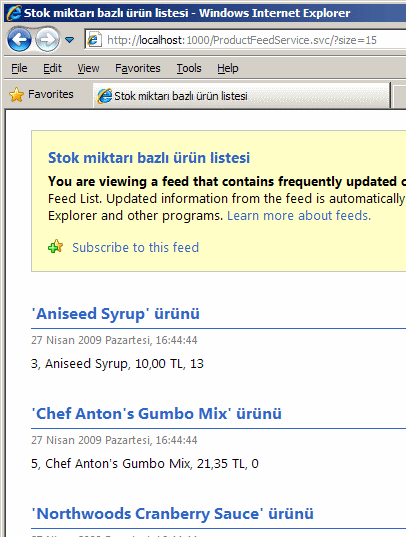Screen dimensions: 406x537
Task: Select the Stok miktarı bazlı ürün listesi tab
Action: coord(242,96)
